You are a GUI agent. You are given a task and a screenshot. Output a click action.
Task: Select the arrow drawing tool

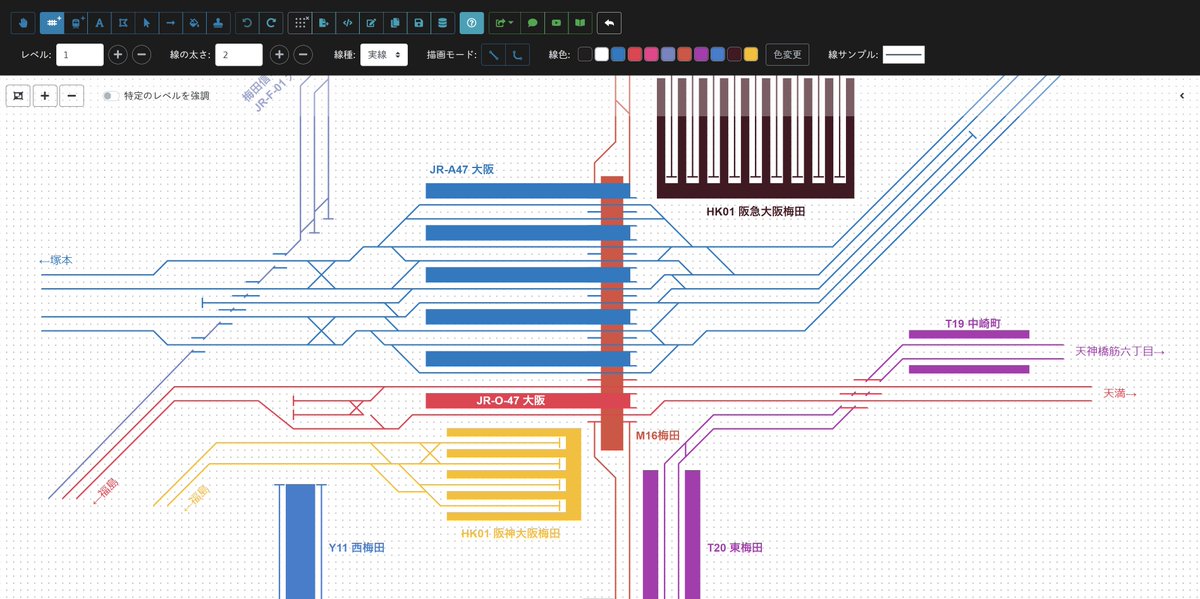(x=171, y=22)
